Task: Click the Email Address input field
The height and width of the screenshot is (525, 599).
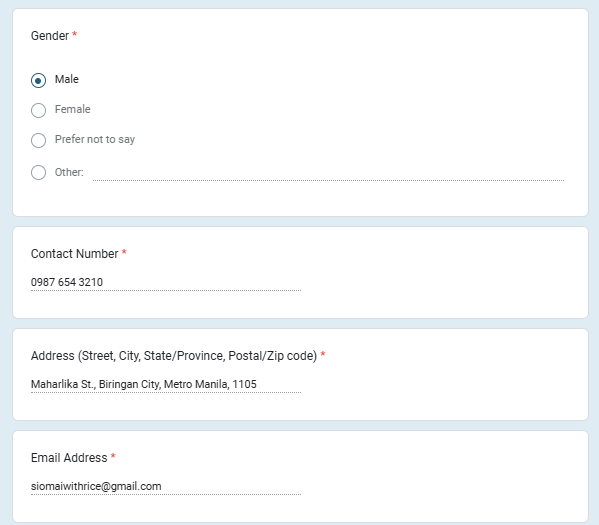Action: tap(166, 486)
